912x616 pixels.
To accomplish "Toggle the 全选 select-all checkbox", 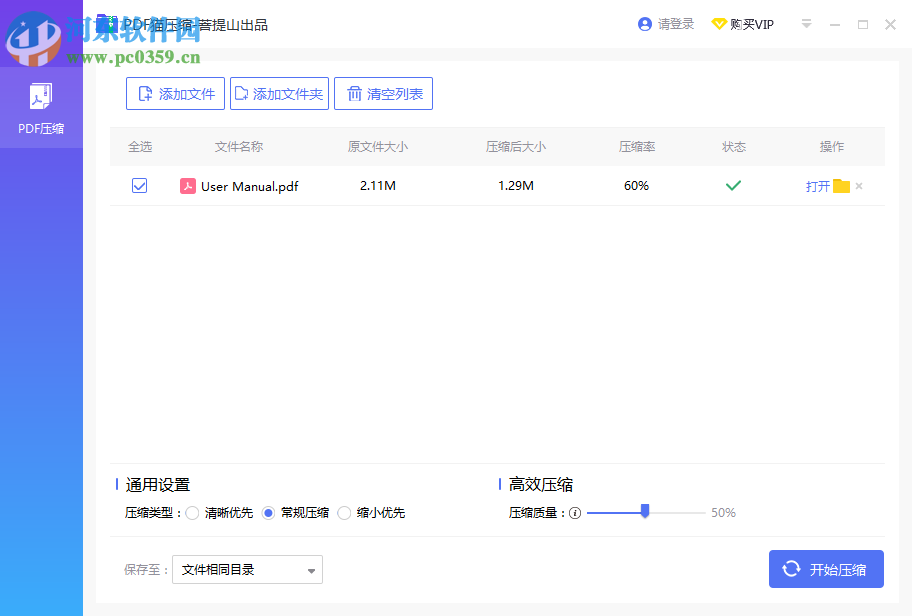I will pos(142,146).
